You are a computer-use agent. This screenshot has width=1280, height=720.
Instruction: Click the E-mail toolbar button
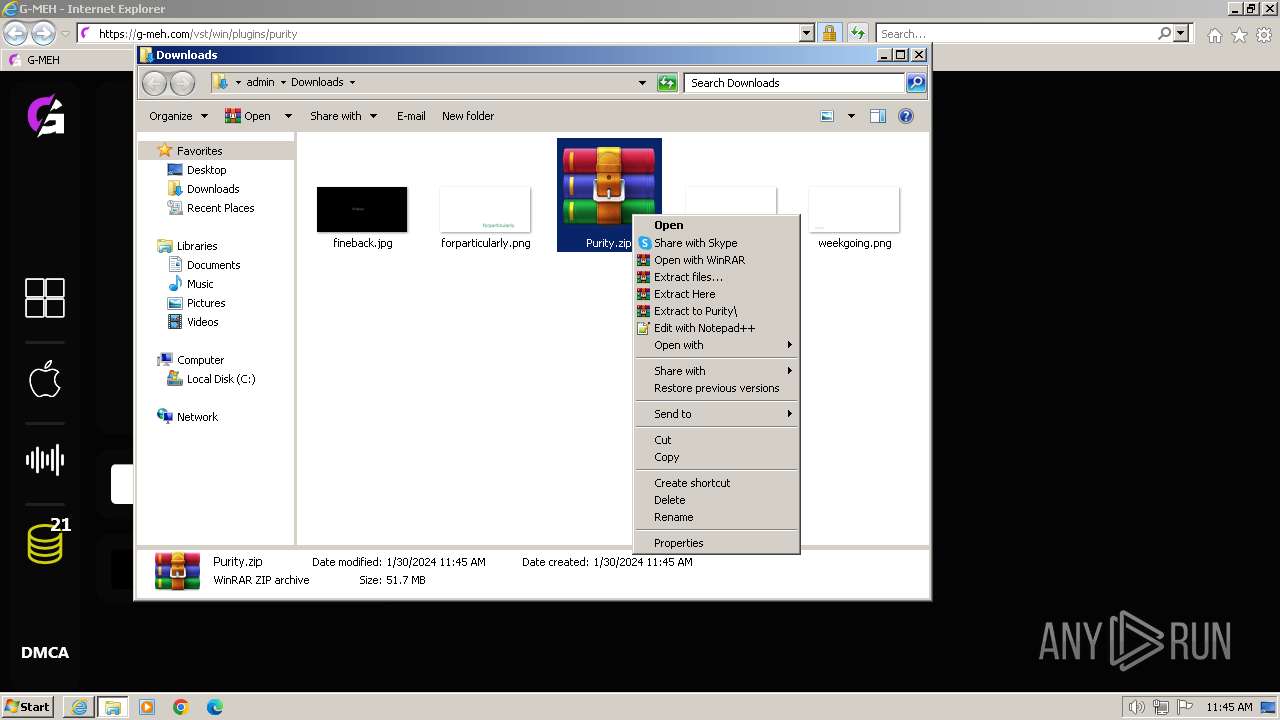coord(411,116)
